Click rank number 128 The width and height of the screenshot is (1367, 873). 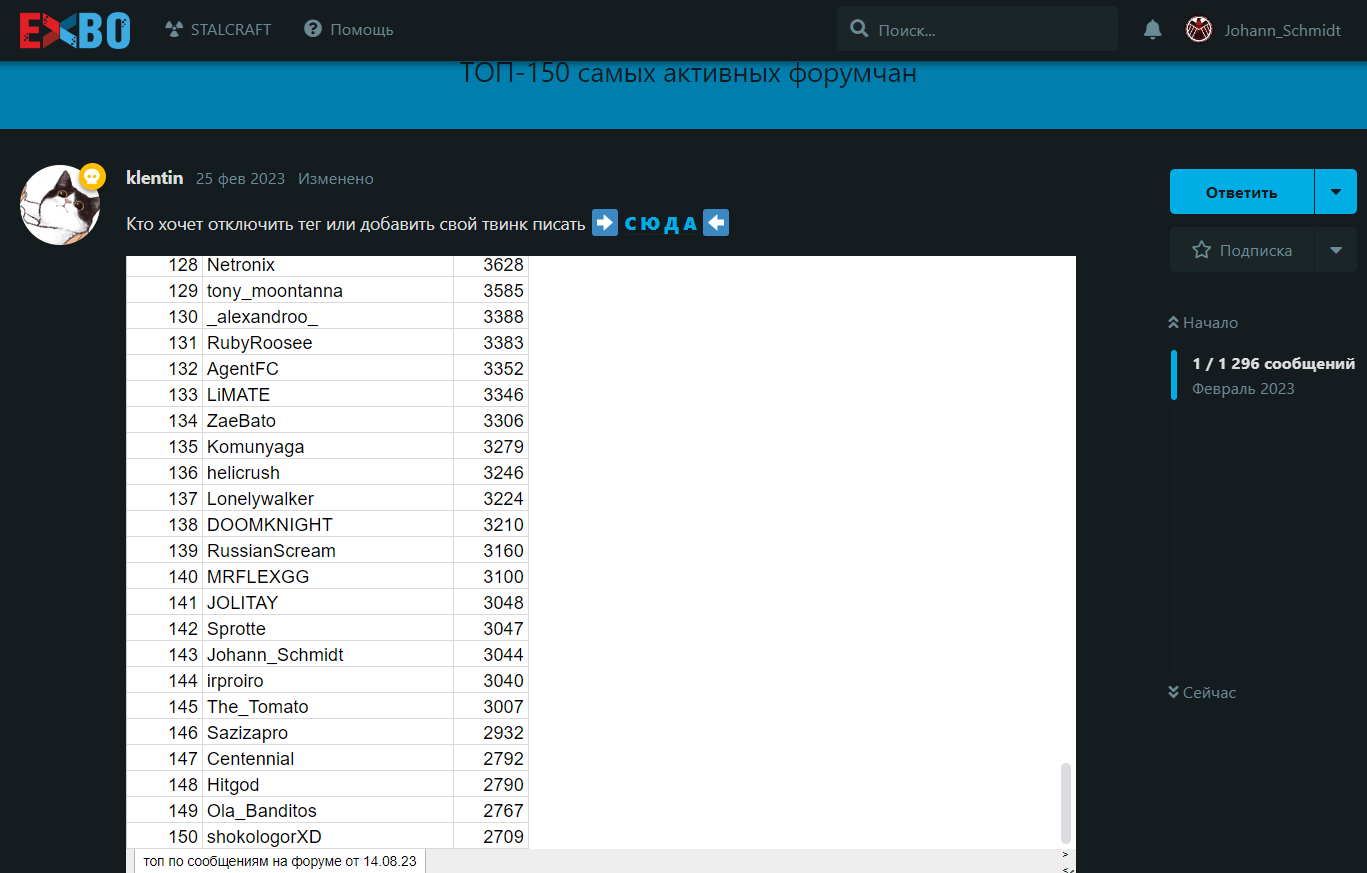(x=183, y=265)
